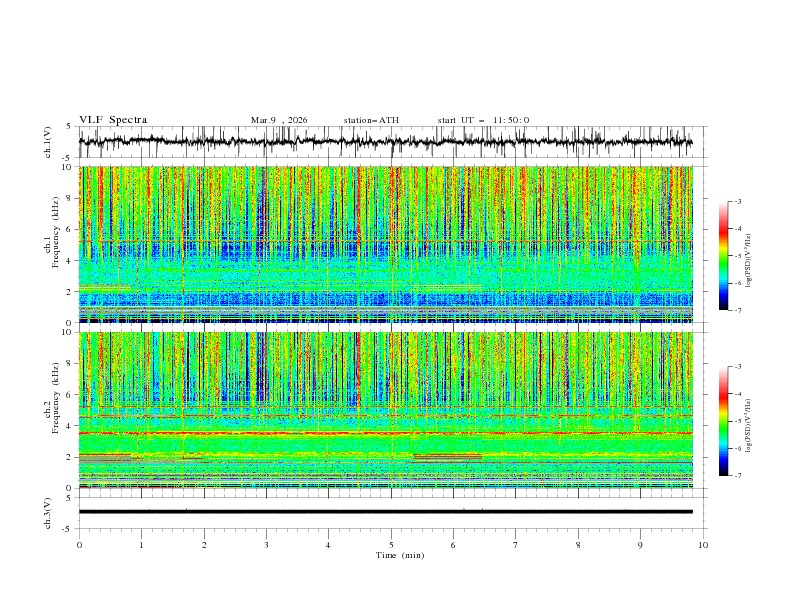Select the ch.1(V) axis label
The width and height of the screenshot is (792, 612).
pyautogui.click(x=48, y=142)
